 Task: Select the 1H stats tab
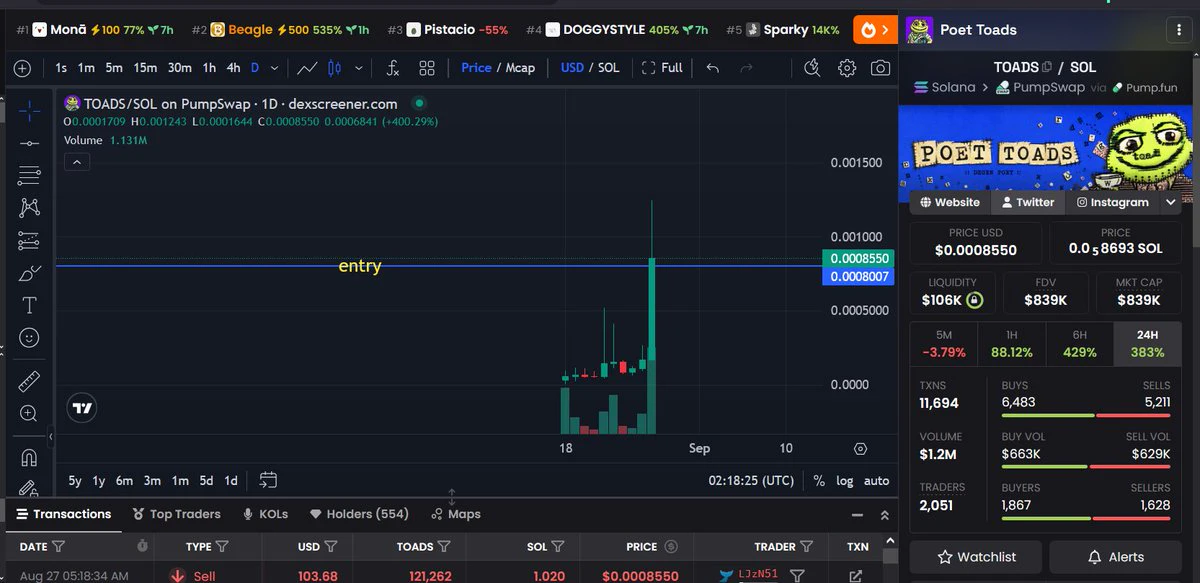1011,344
